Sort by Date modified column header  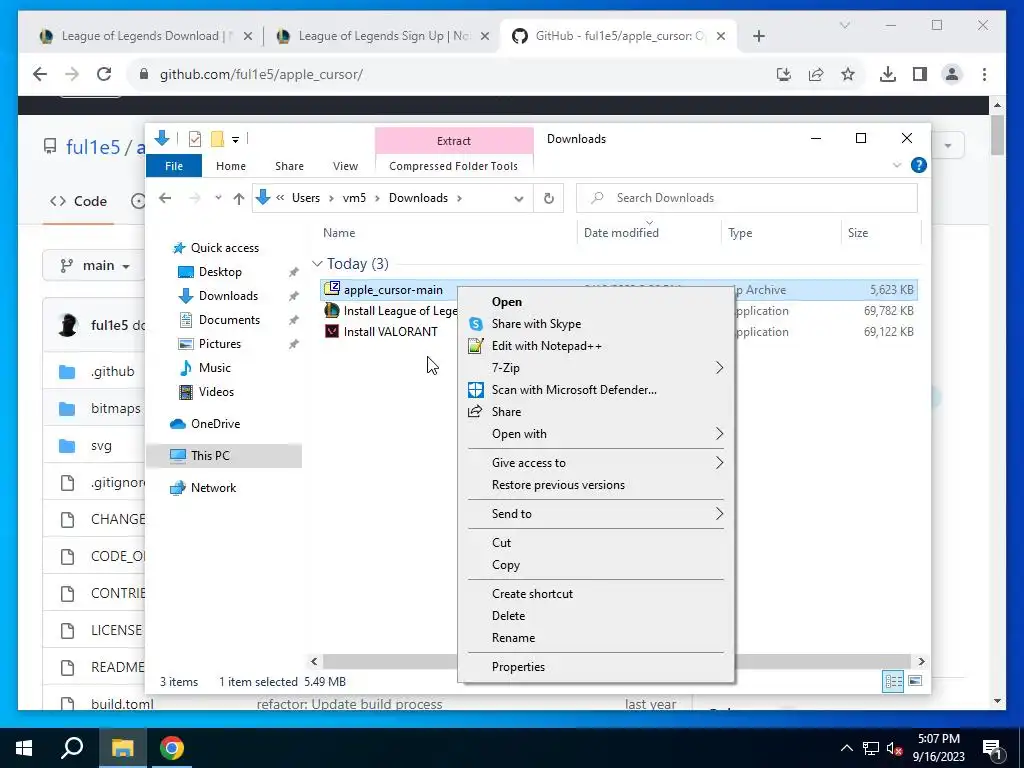point(621,232)
